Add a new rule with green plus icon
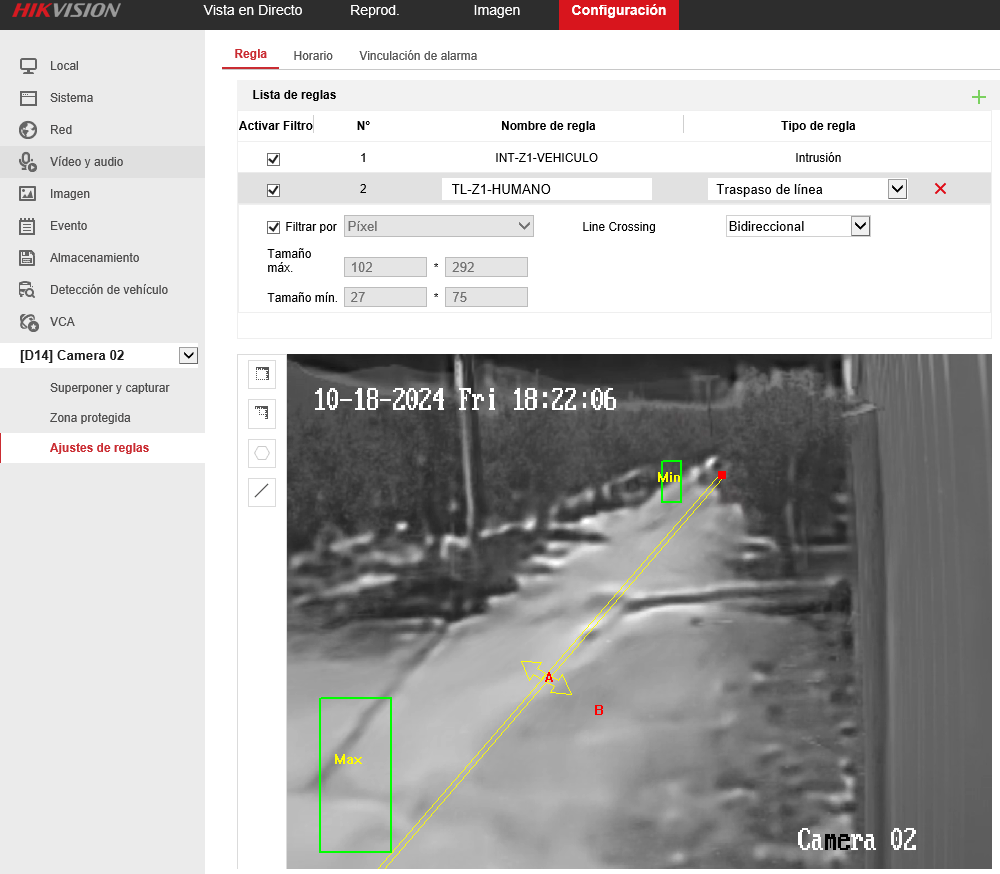This screenshot has width=1000, height=874. point(978,97)
